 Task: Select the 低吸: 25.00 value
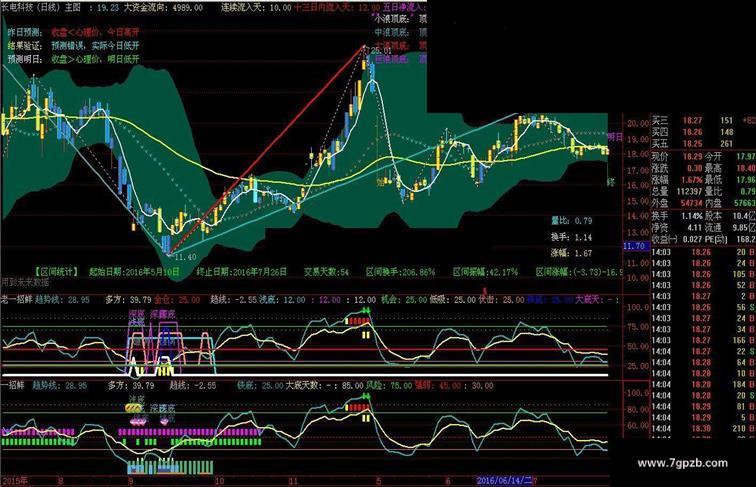pos(453,299)
